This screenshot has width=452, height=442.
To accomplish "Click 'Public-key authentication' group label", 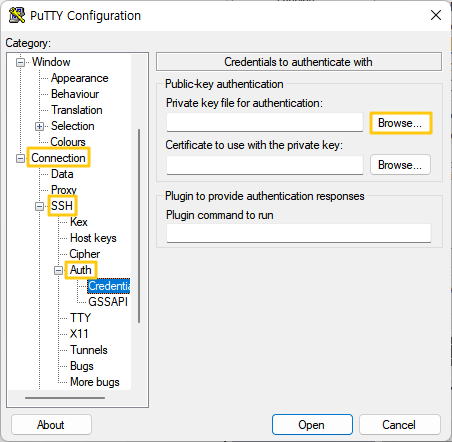I will tap(224, 84).
